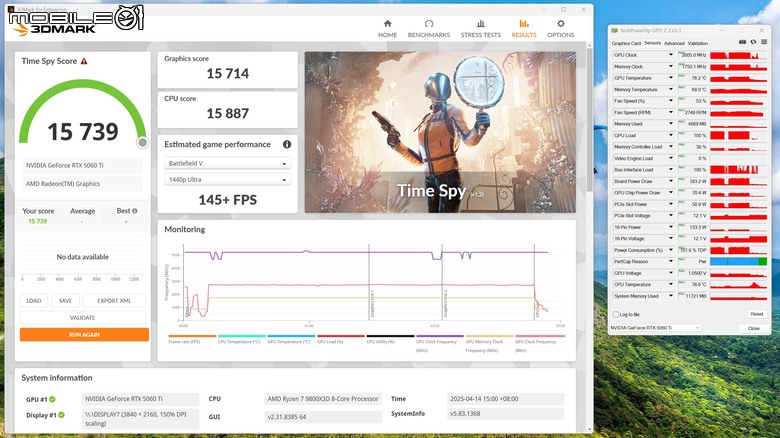The image size is (780, 438).
Task: Click the Bus Interface Load history graph
Action: (x=738, y=170)
